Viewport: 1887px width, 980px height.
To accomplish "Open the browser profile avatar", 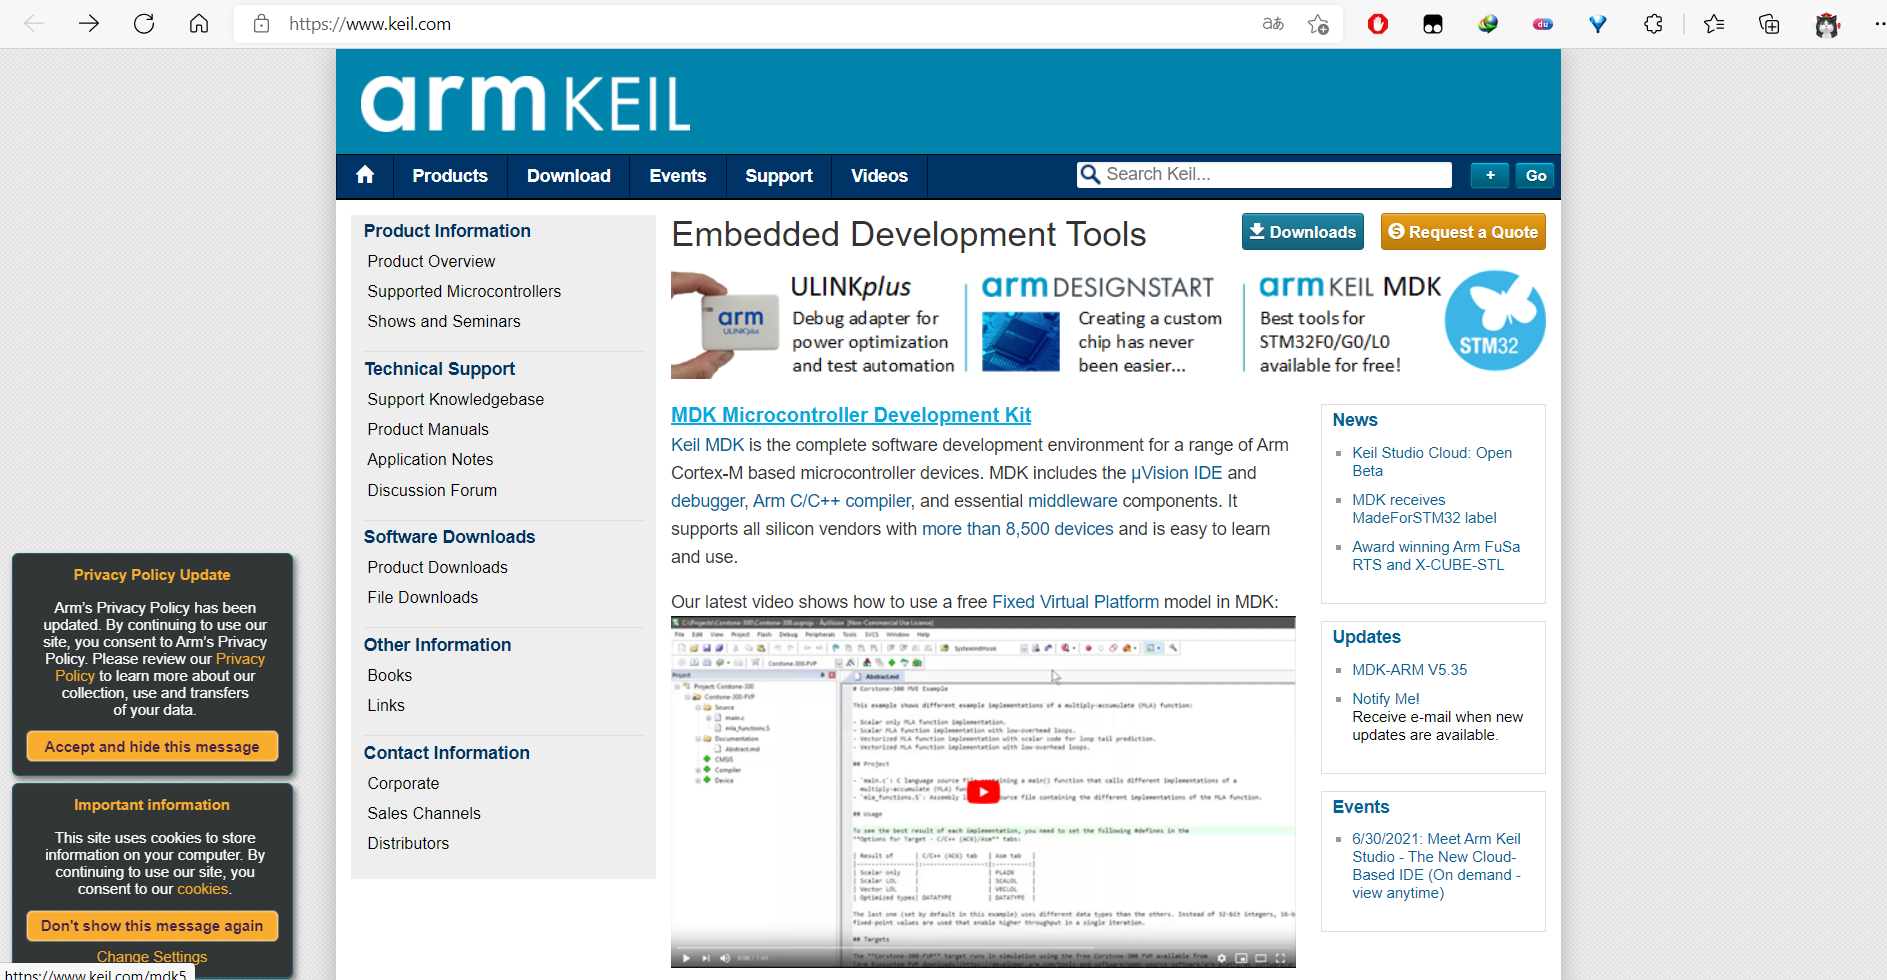I will pyautogui.click(x=1827, y=24).
